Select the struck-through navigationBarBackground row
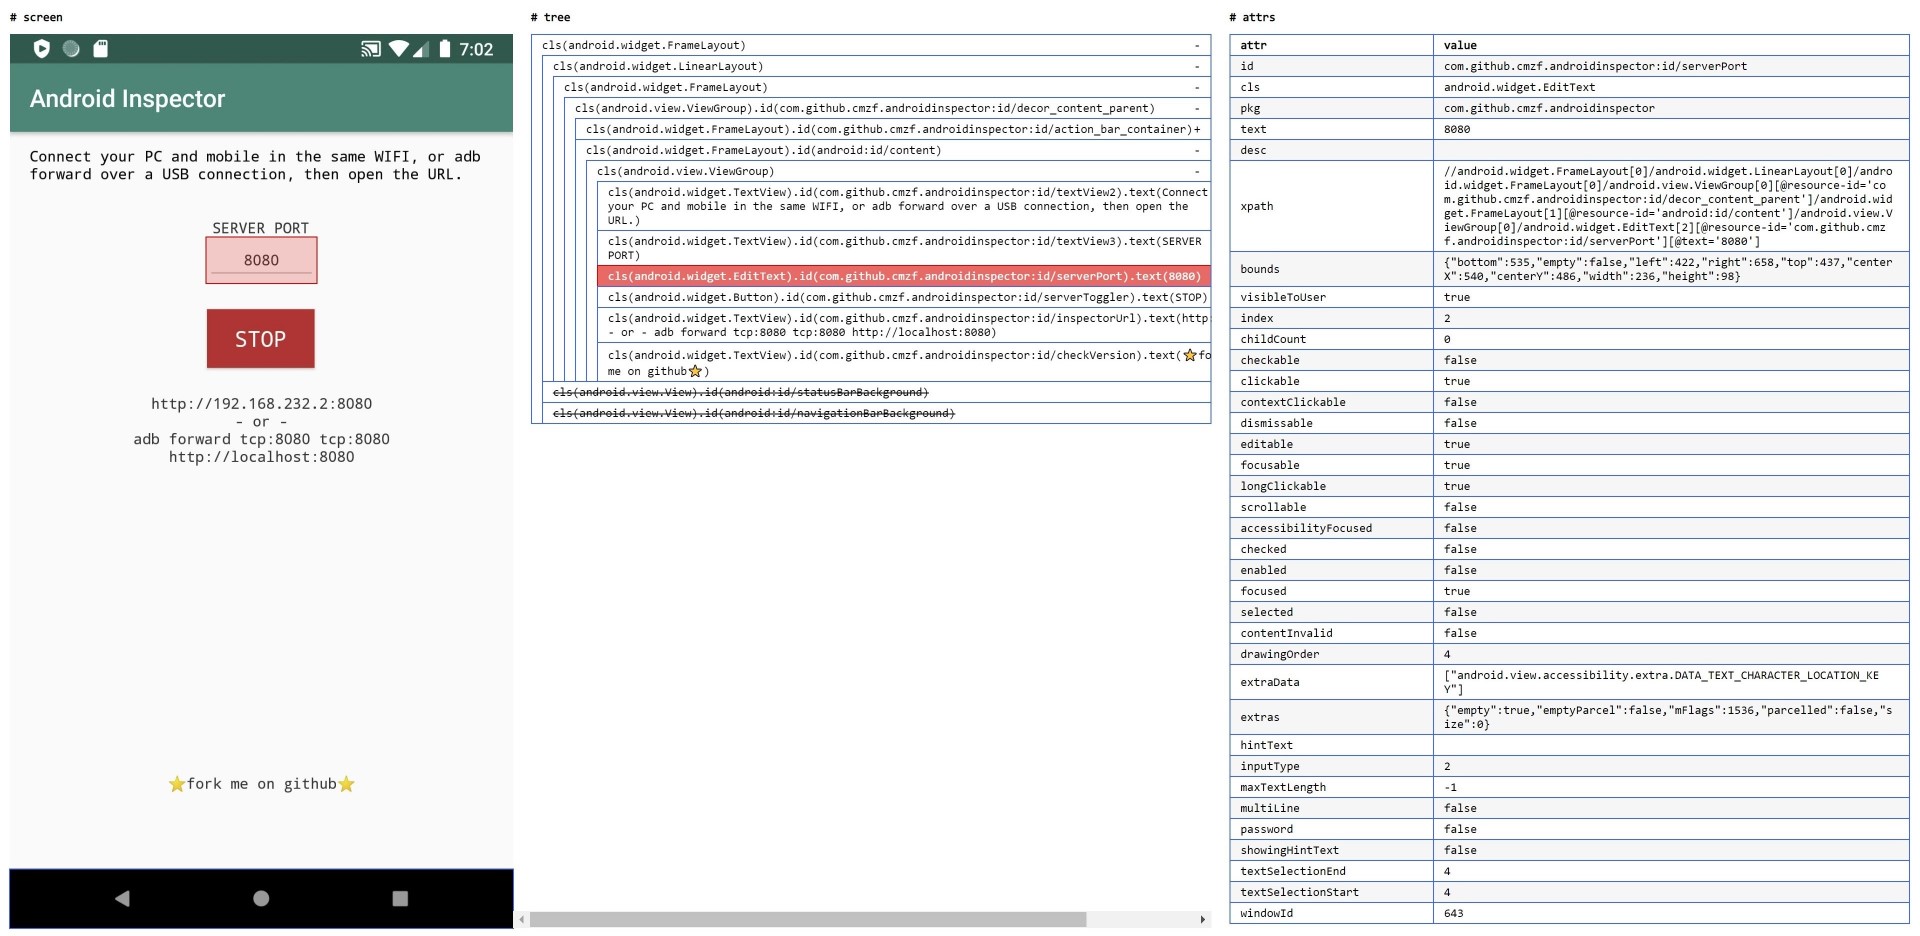 [x=876, y=413]
